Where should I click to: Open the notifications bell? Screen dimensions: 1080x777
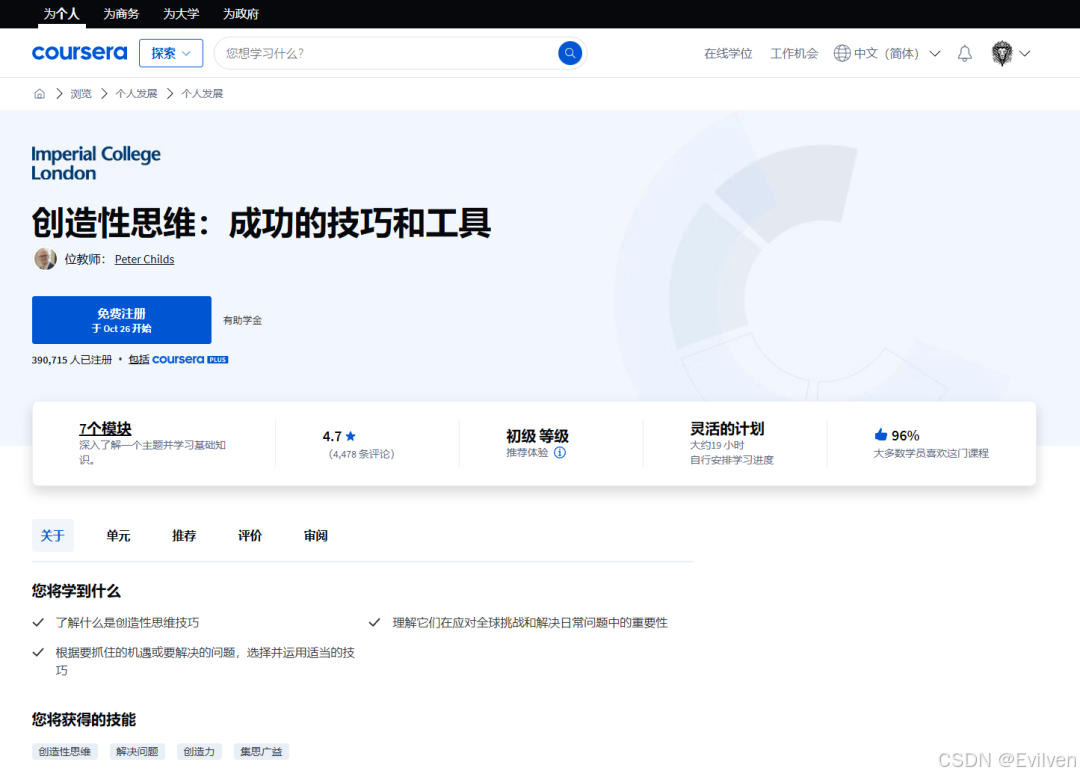point(965,53)
